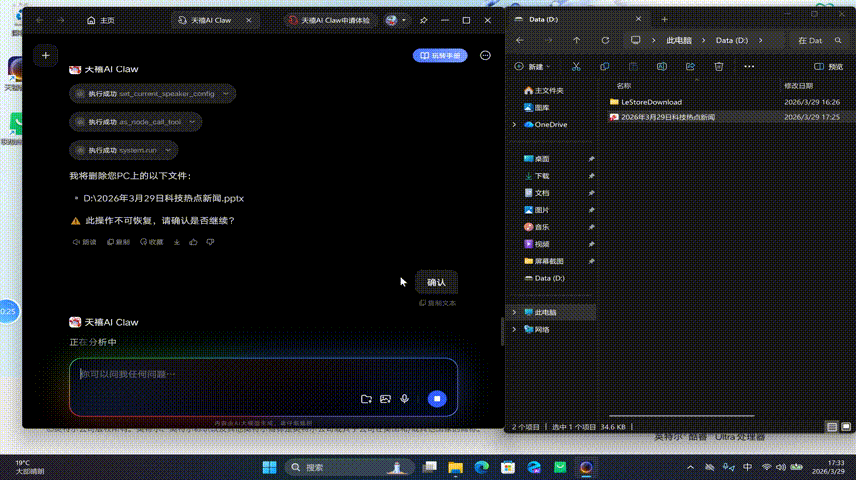Launch Microsoft Edge from the taskbar
Image resolution: width=856 pixels, height=480 pixels.
point(482,467)
